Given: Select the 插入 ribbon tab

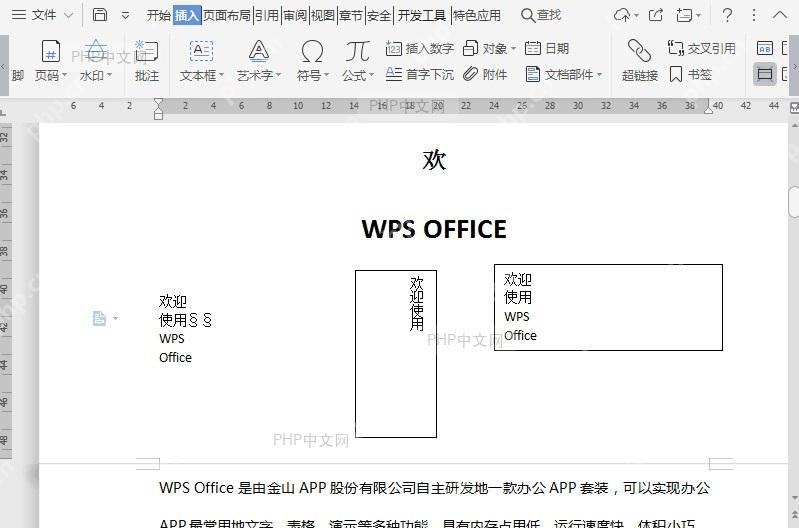Looking at the screenshot, I should coord(187,15).
